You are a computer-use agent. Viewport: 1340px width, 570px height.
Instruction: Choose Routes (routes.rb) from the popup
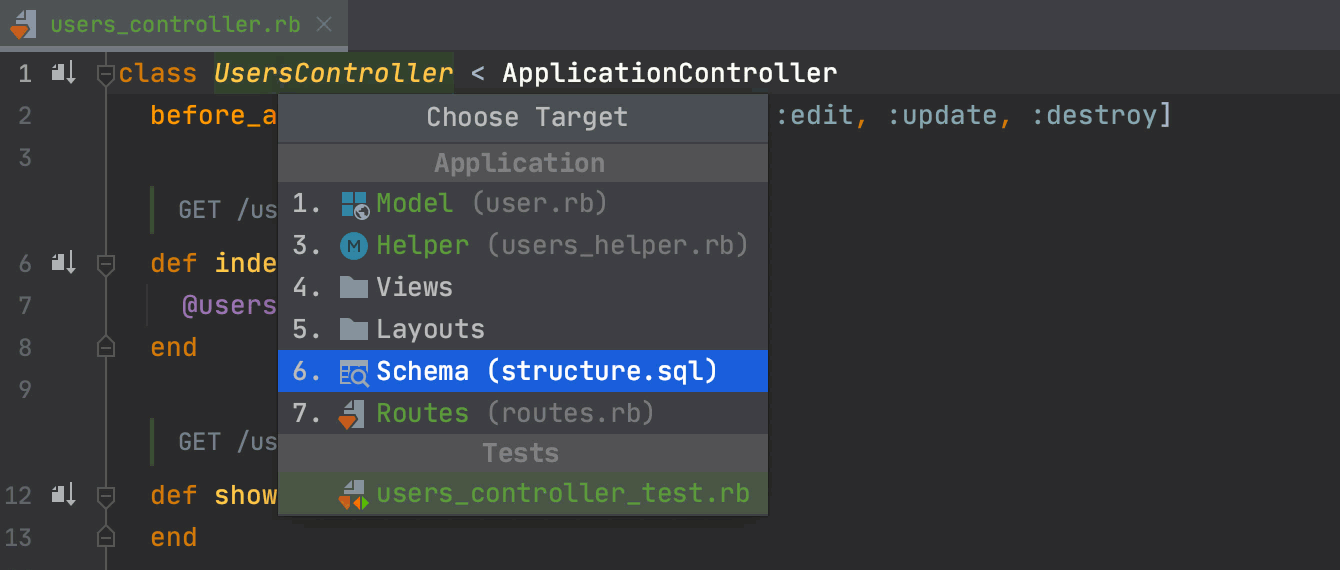click(523, 414)
